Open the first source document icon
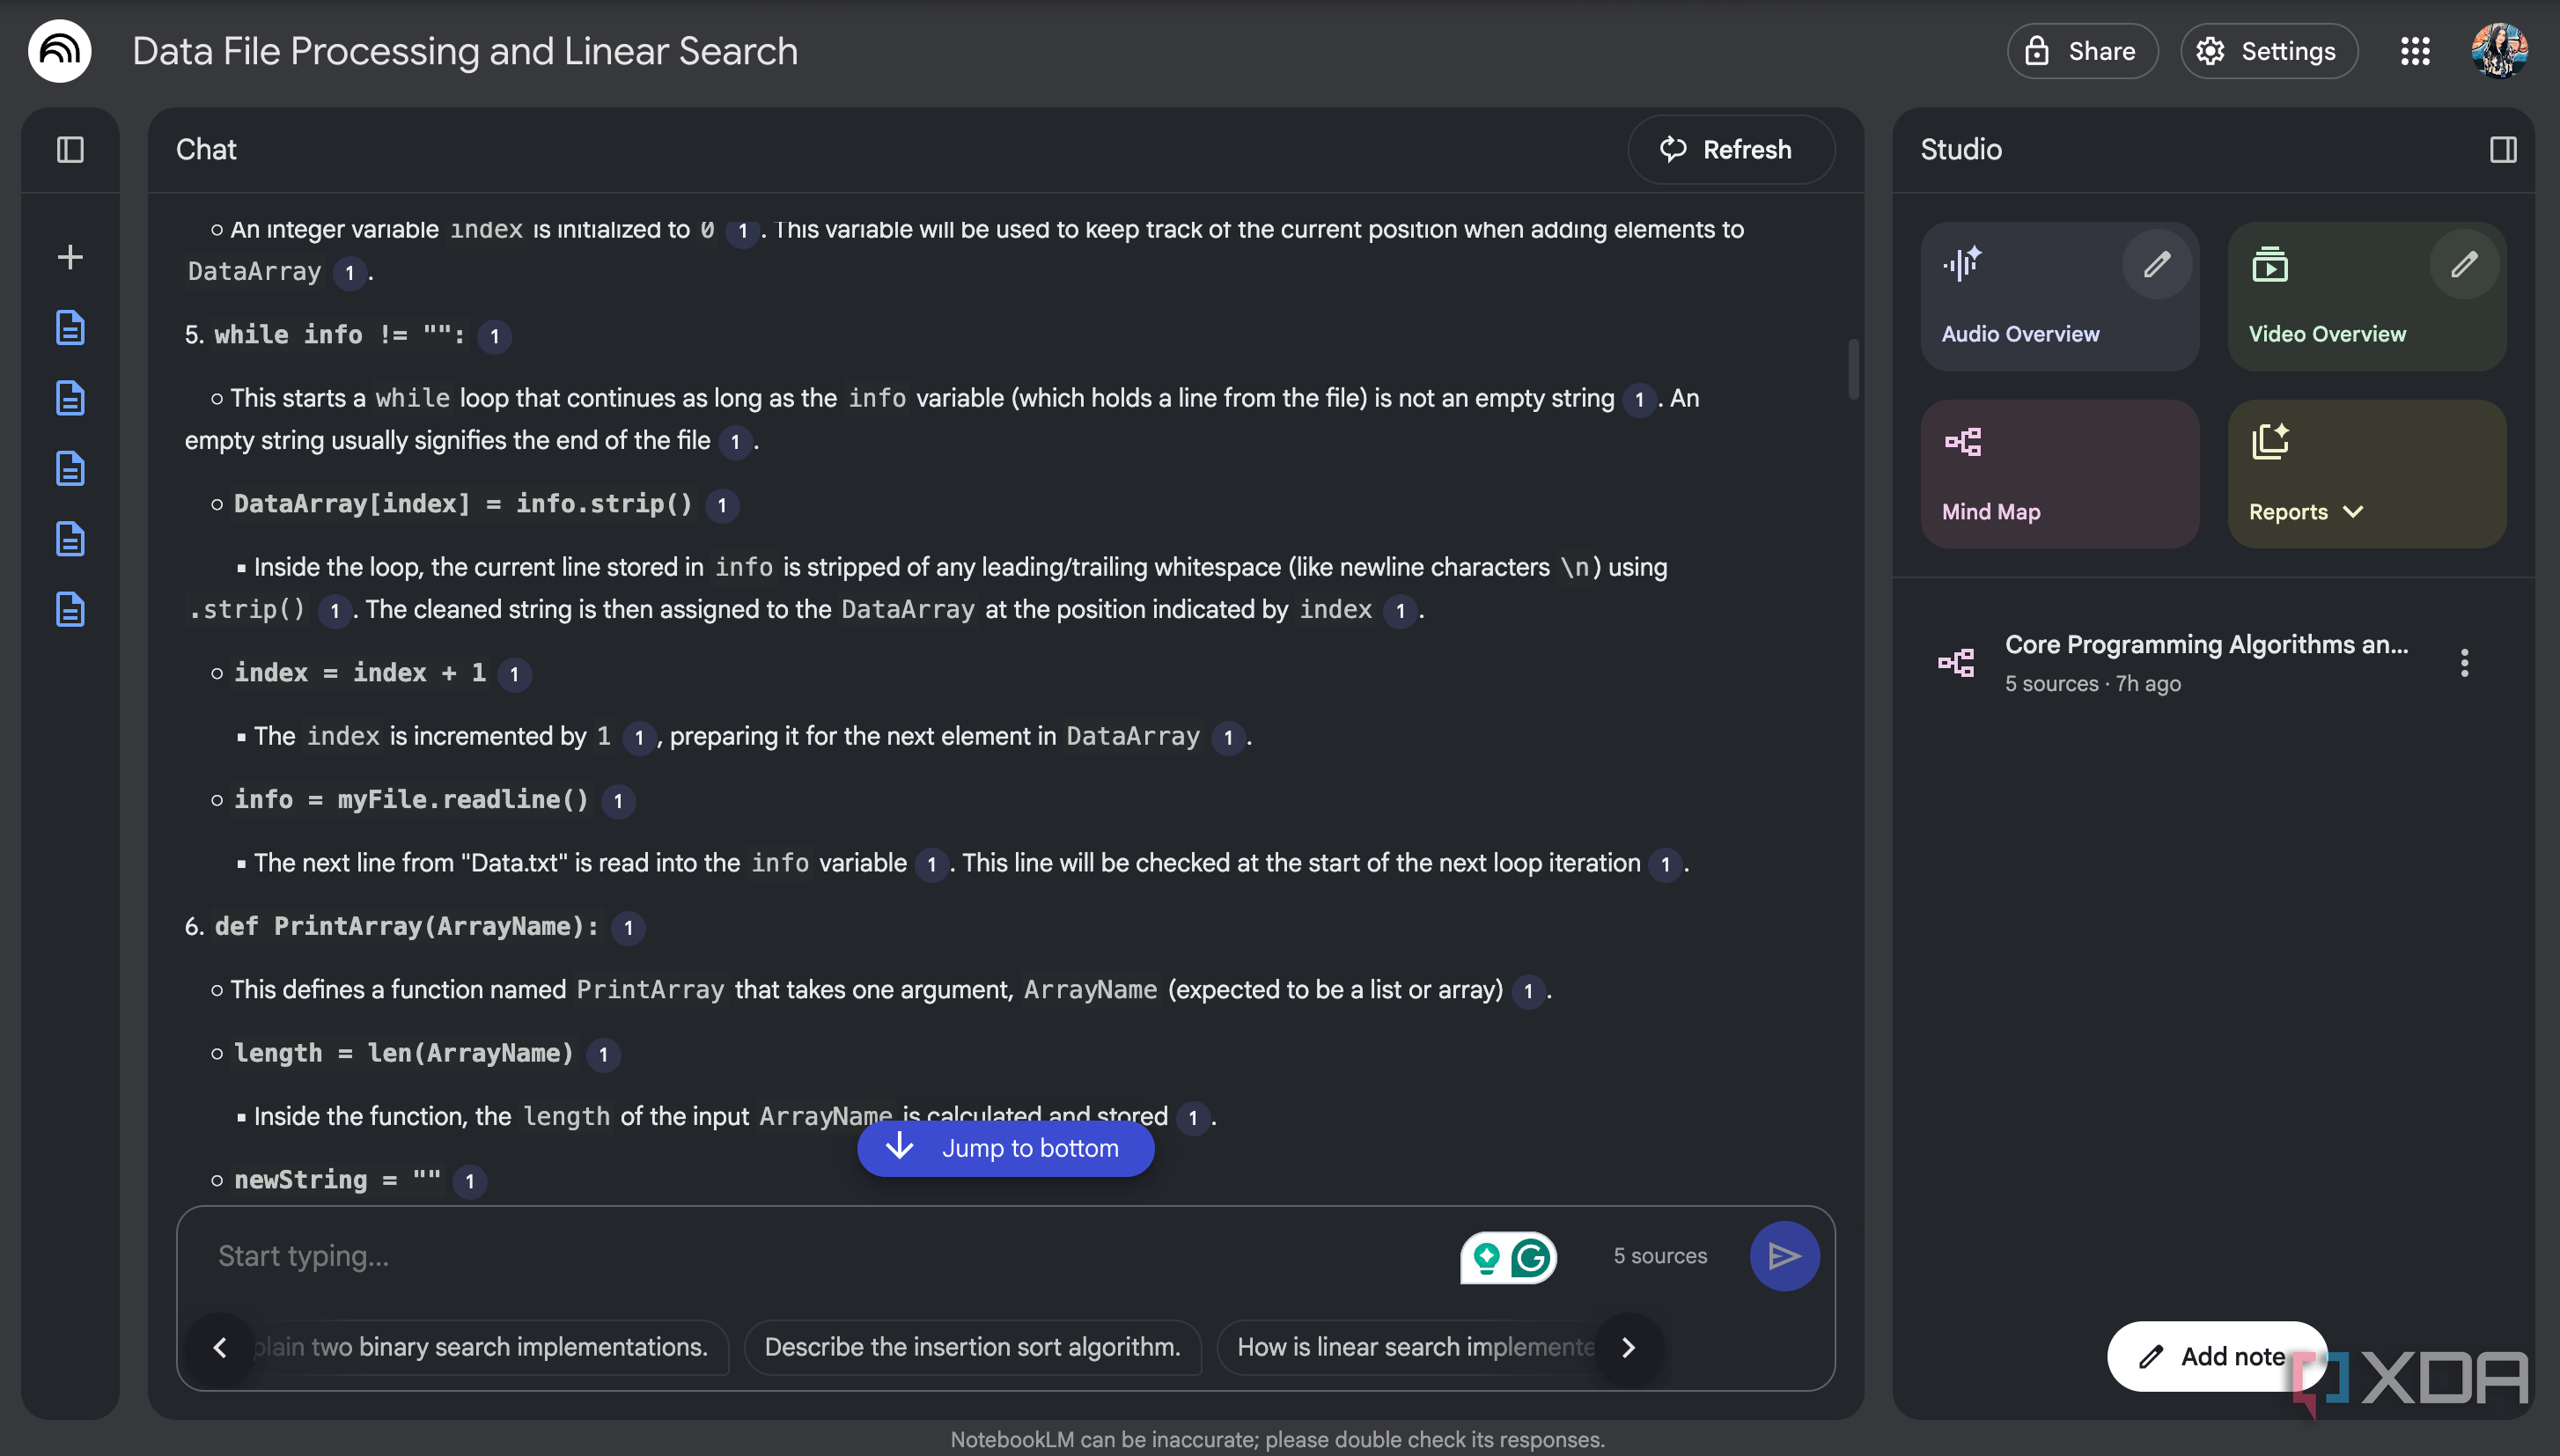 click(70, 328)
